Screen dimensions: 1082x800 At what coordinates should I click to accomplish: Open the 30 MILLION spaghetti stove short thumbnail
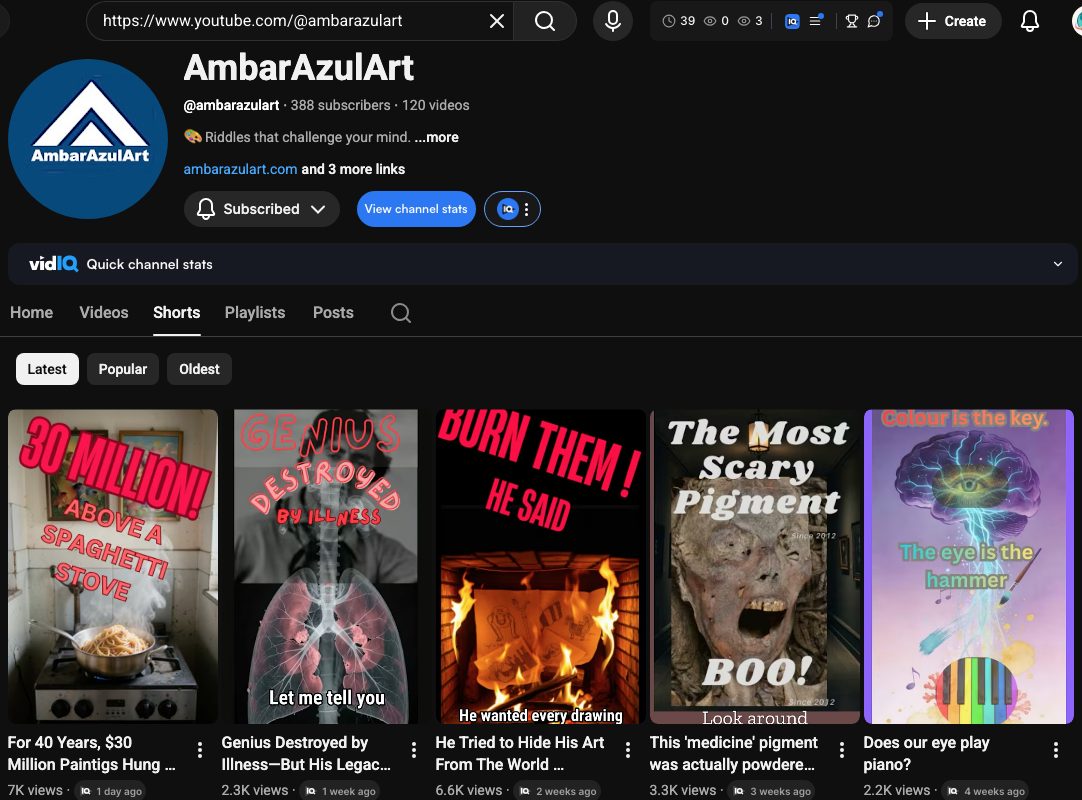pos(113,567)
